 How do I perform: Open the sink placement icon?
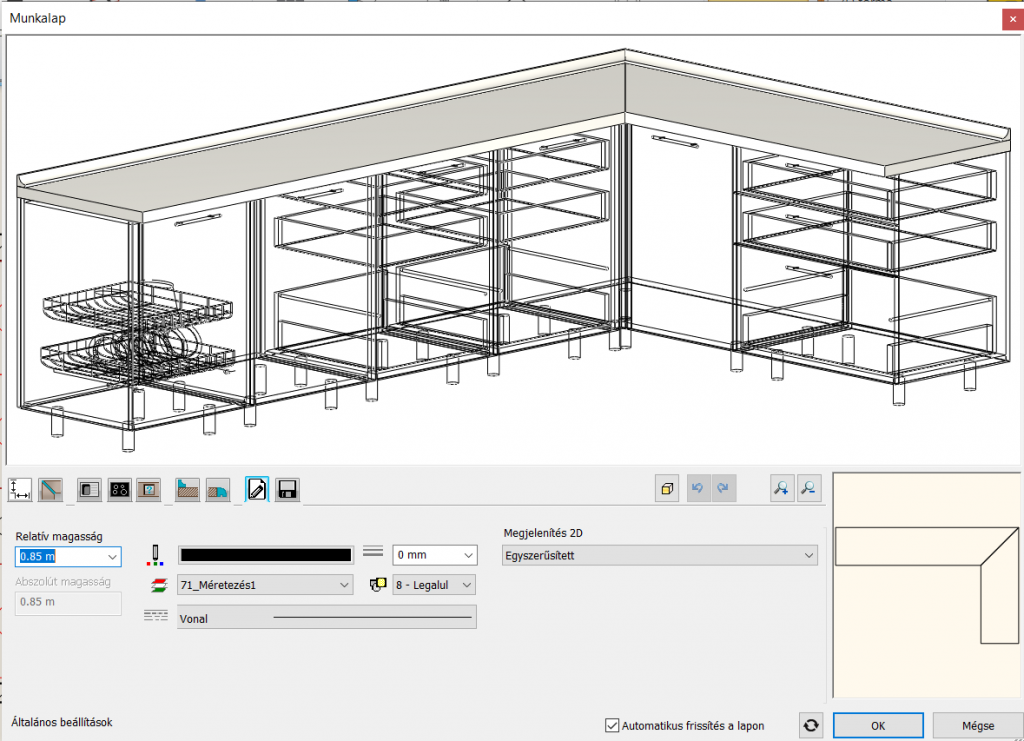pyautogui.click(x=89, y=489)
